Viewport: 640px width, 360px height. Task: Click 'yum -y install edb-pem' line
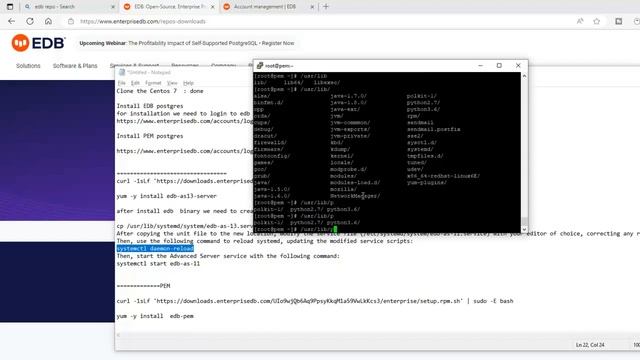click(155, 316)
